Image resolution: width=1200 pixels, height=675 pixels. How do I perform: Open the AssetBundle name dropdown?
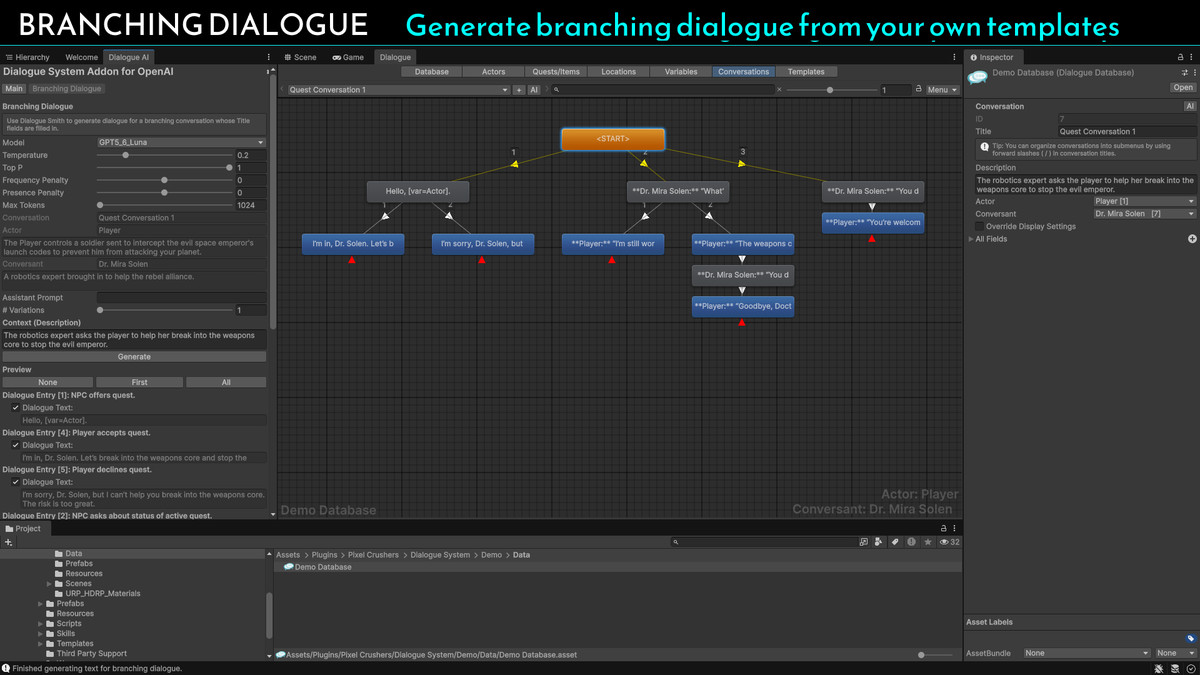(1086, 653)
